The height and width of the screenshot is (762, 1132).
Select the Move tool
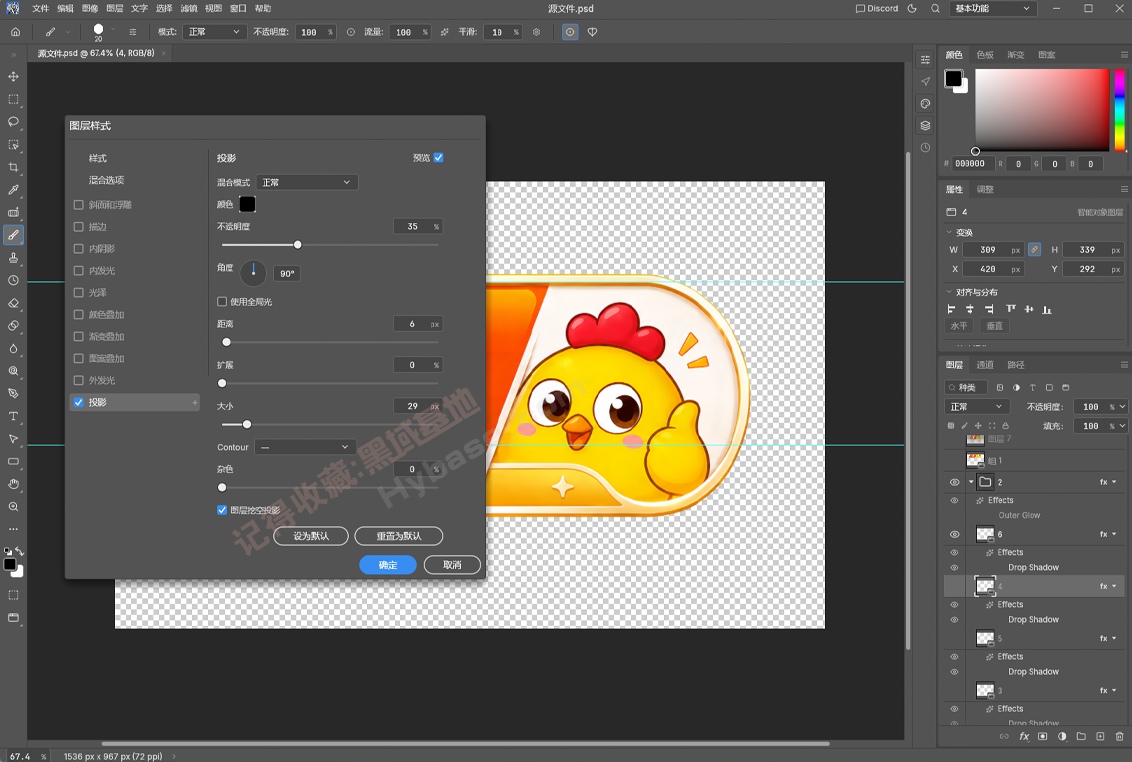(x=13, y=77)
